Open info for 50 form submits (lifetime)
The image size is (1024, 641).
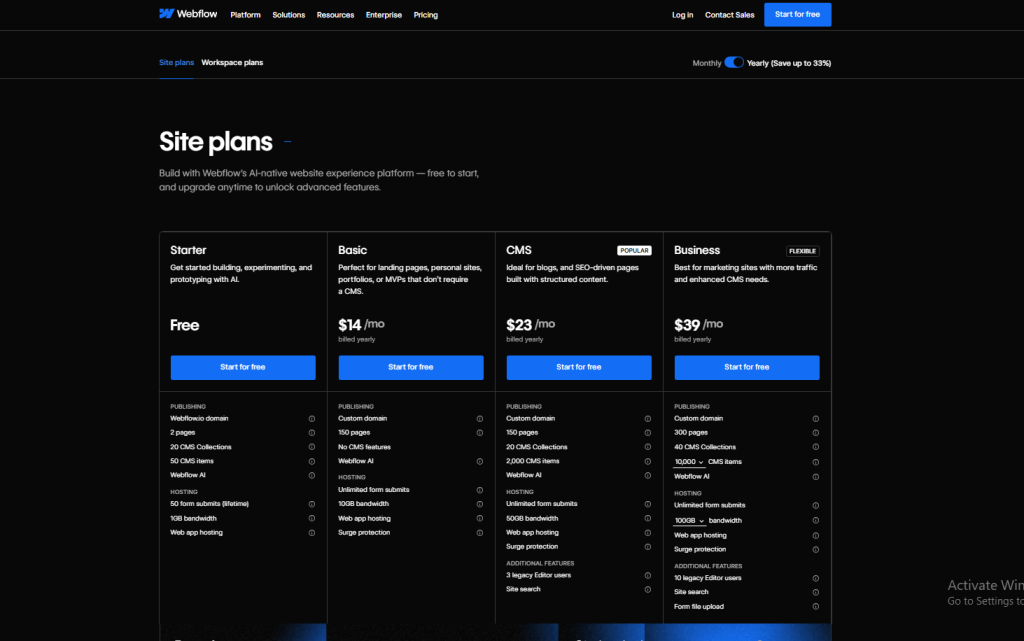point(311,504)
